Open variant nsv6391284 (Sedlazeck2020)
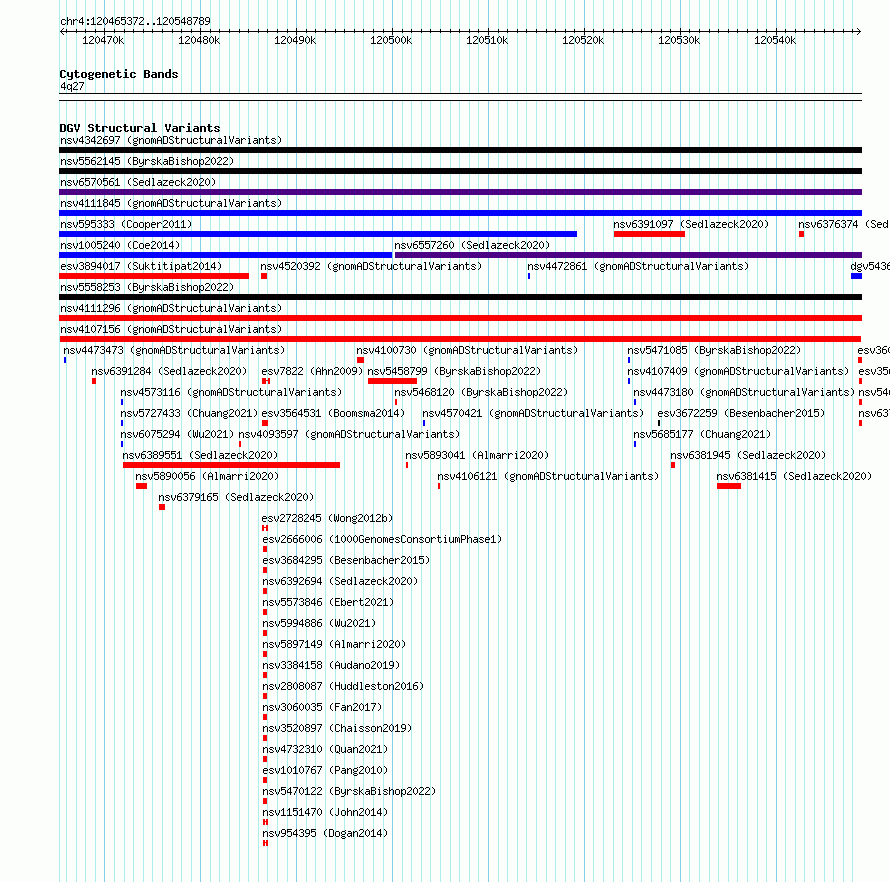890x882 pixels. [169, 371]
